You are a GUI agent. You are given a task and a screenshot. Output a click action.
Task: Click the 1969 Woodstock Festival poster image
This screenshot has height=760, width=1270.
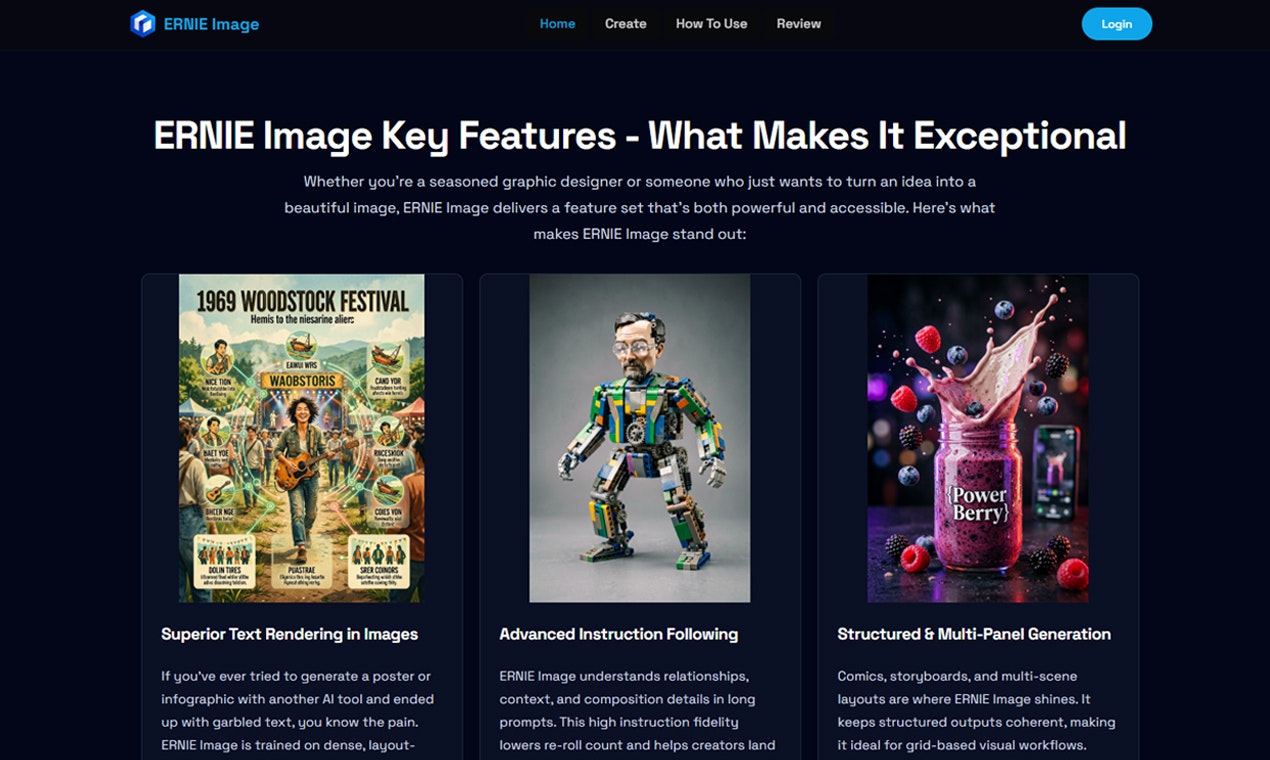click(299, 437)
